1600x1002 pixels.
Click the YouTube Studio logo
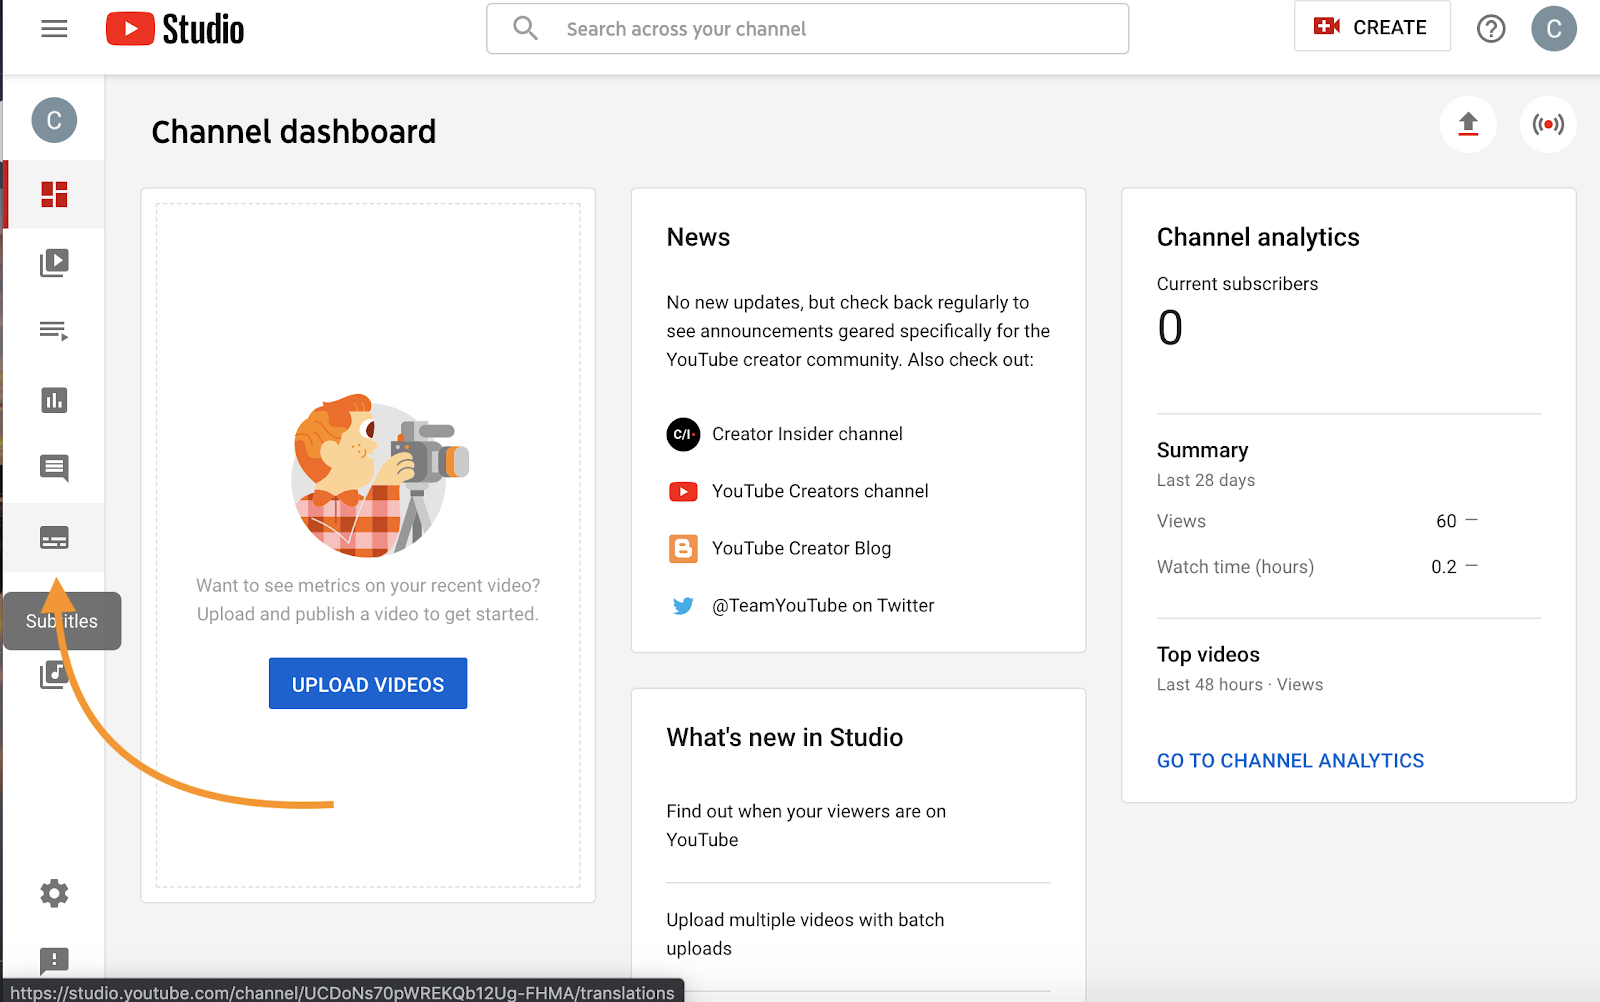[x=175, y=29]
